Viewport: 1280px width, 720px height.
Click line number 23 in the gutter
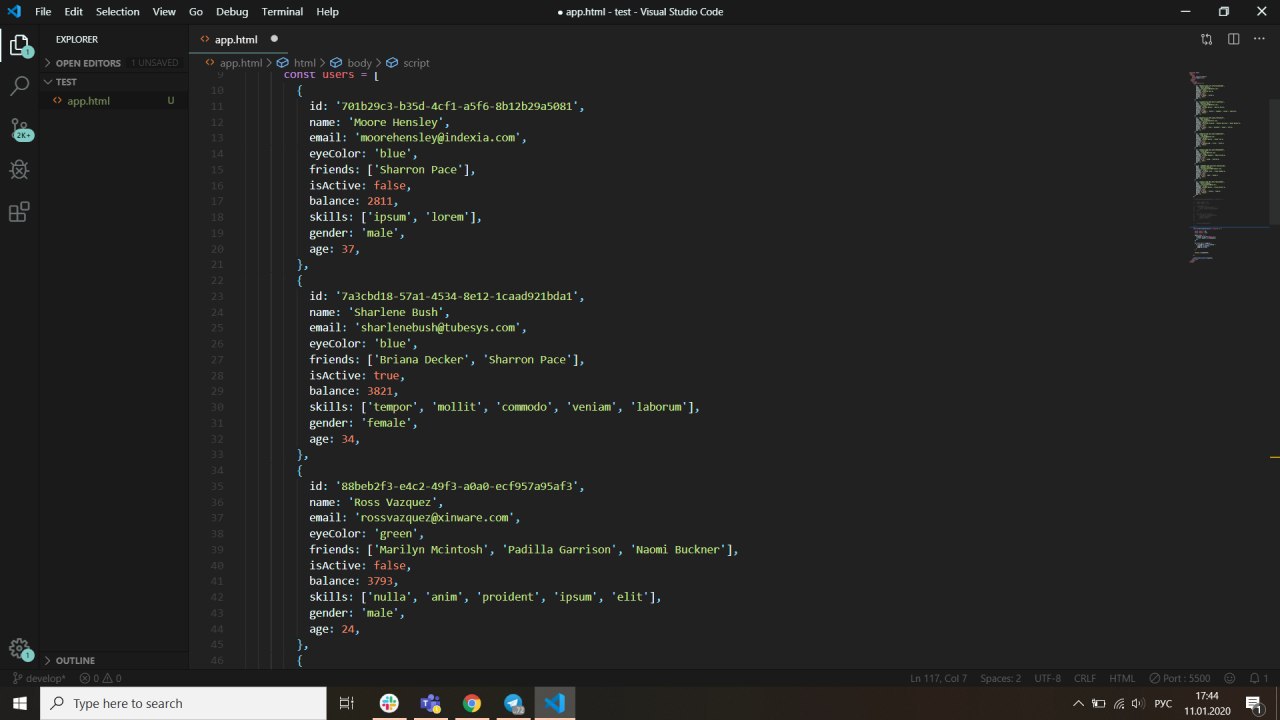click(x=218, y=296)
